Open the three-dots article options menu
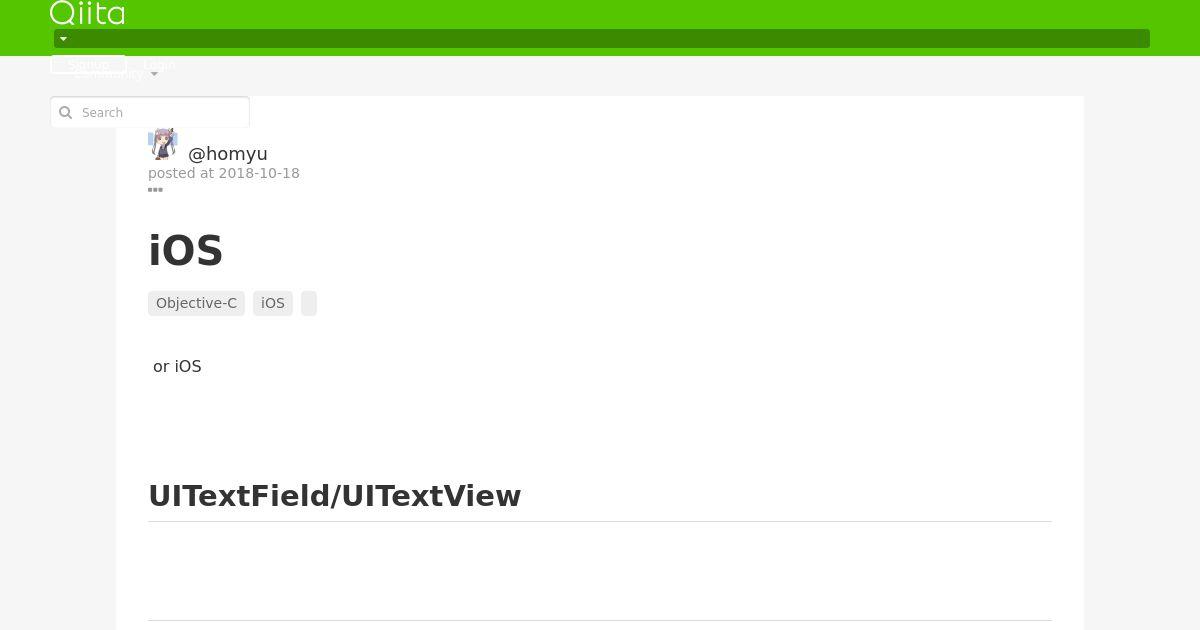Image resolution: width=1200 pixels, height=630 pixels. pyautogui.click(x=155, y=189)
